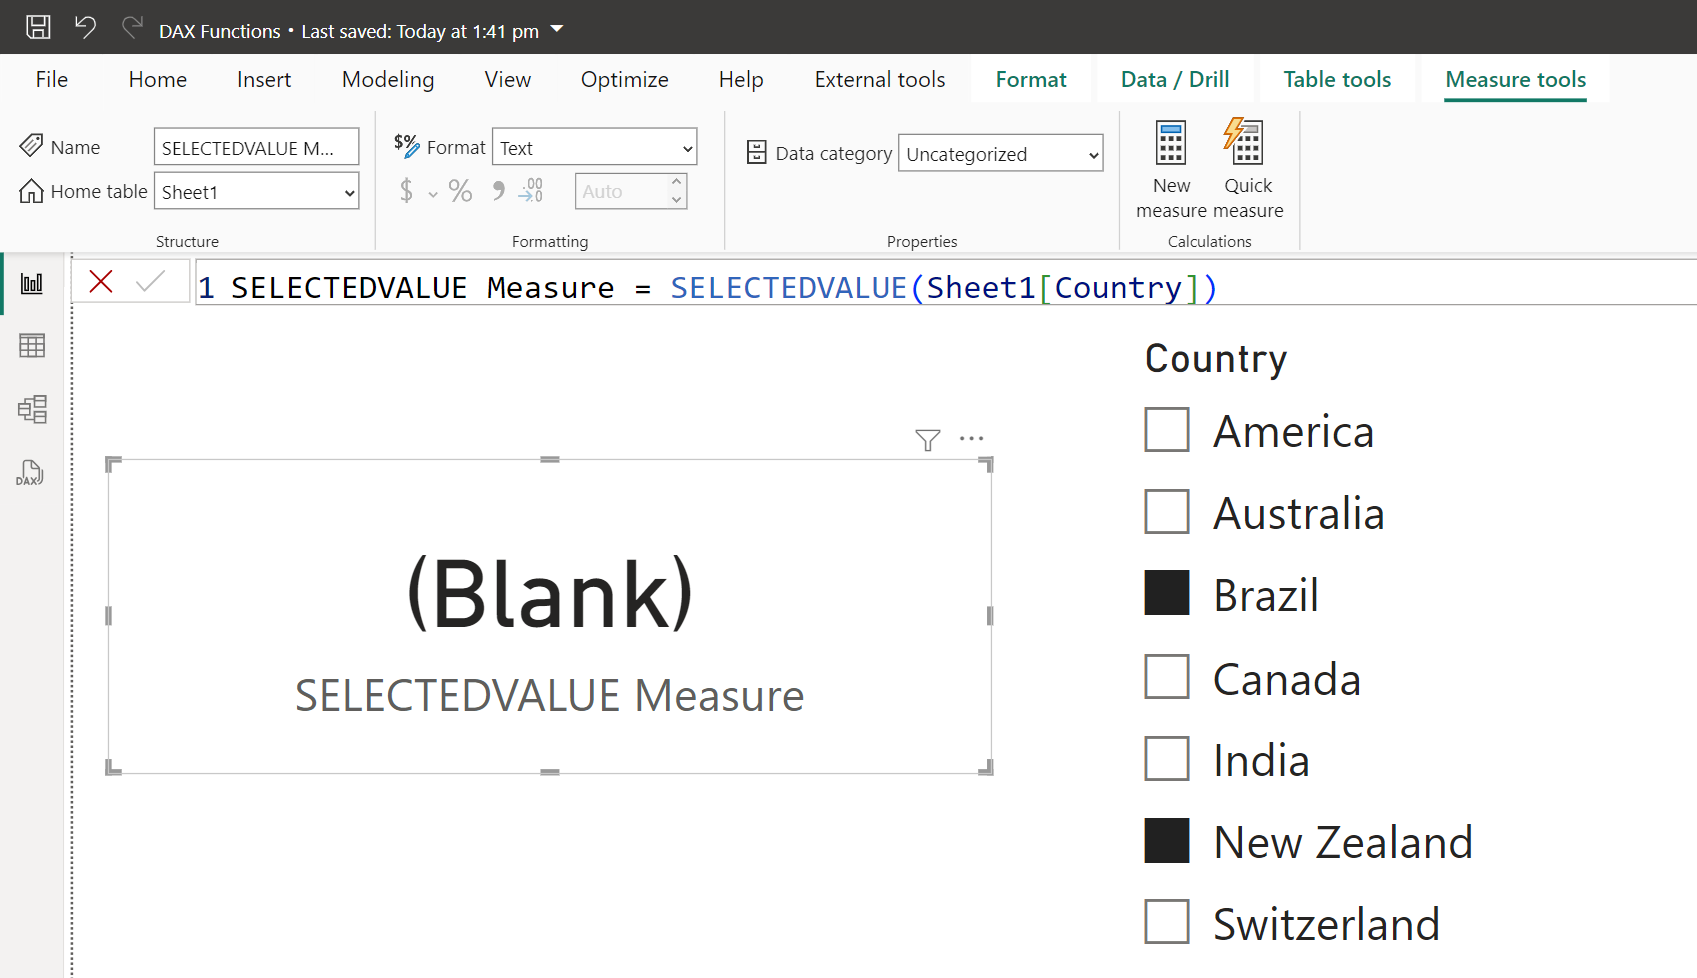Switch to the Modeling ribbon tab
Image resolution: width=1697 pixels, height=978 pixels.
387,79
